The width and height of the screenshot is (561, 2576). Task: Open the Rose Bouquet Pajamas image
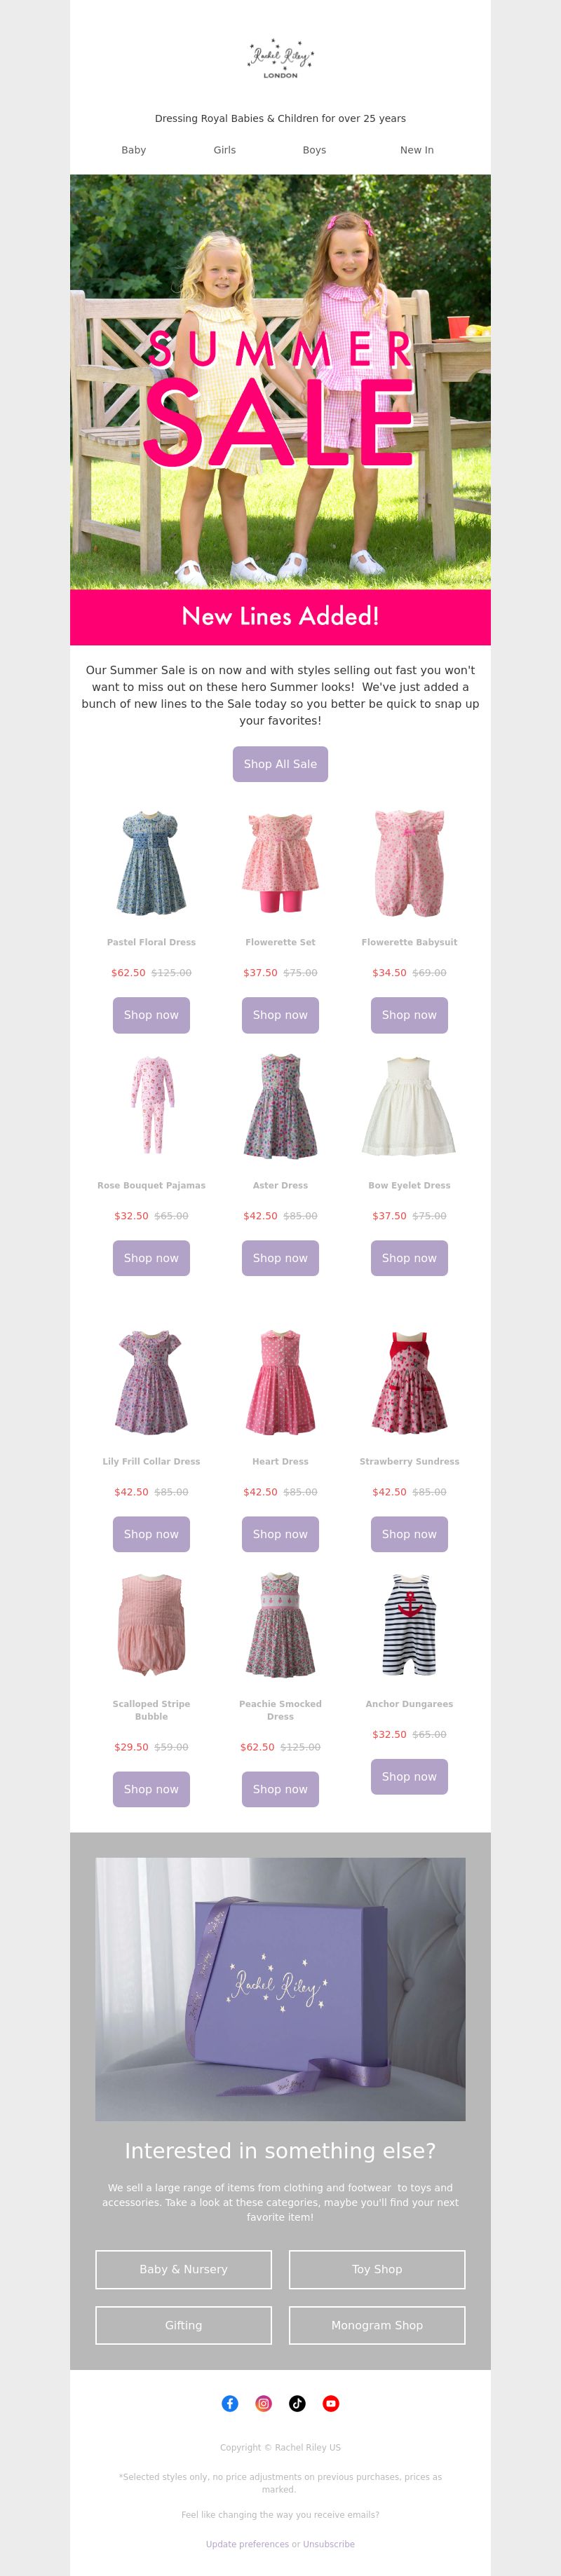pyautogui.click(x=152, y=1106)
